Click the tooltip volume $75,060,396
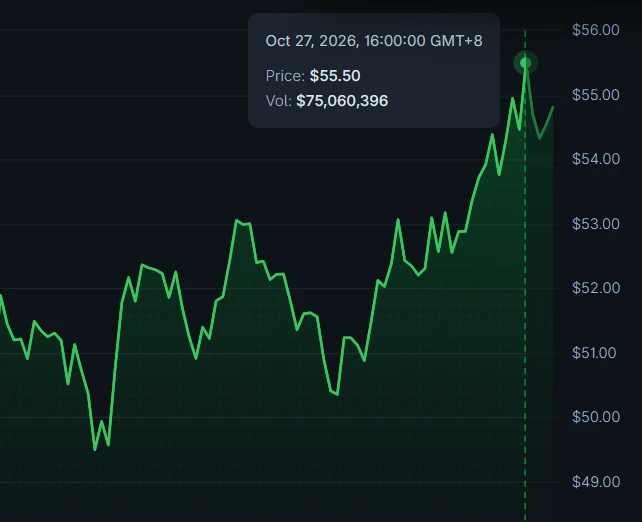Image resolution: width=642 pixels, height=522 pixels. click(342, 101)
